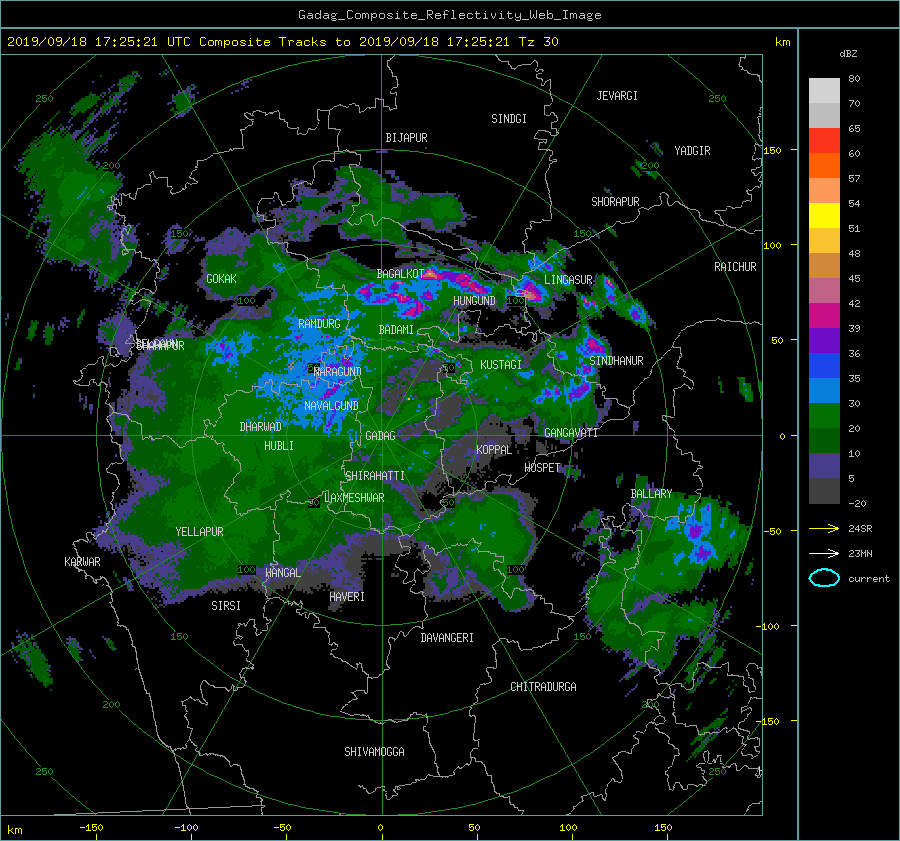Click the title Gadag_Composite_Reflectivity_Web_Image
900x841 pixels.
pos(449,15)
